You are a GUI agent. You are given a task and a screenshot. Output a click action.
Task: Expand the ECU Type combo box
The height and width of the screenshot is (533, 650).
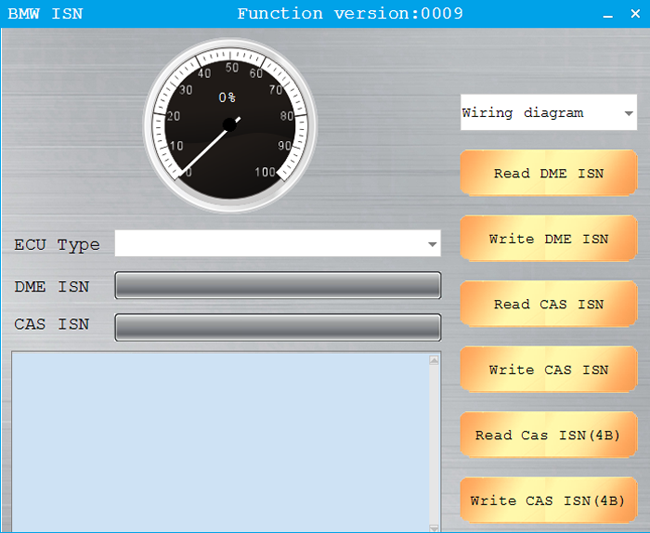tap(278, 243)
